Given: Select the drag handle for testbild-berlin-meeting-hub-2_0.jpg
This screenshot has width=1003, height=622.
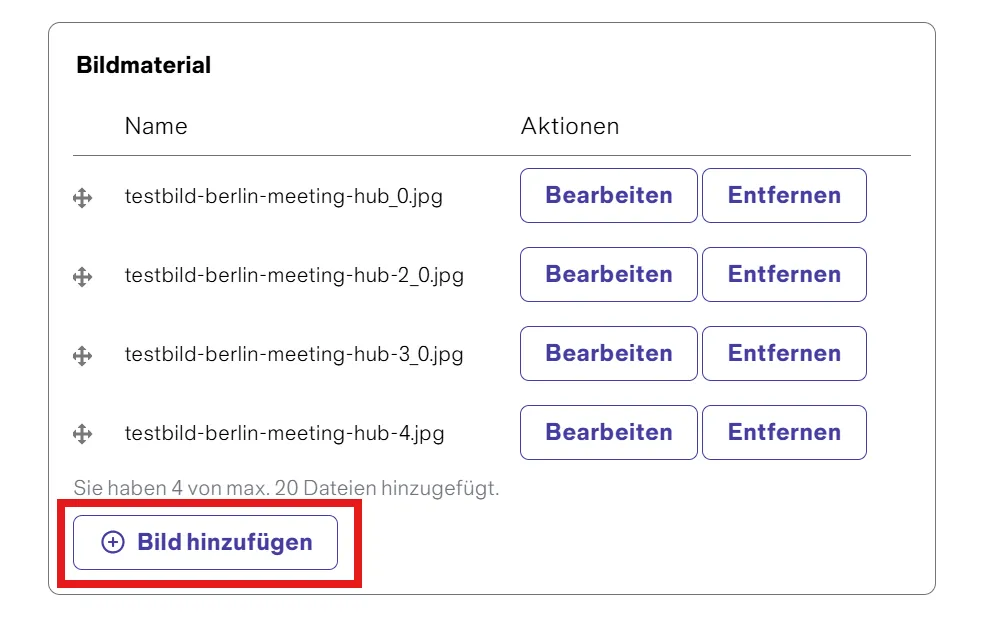Looking at the screenshot, I should 84,275.
